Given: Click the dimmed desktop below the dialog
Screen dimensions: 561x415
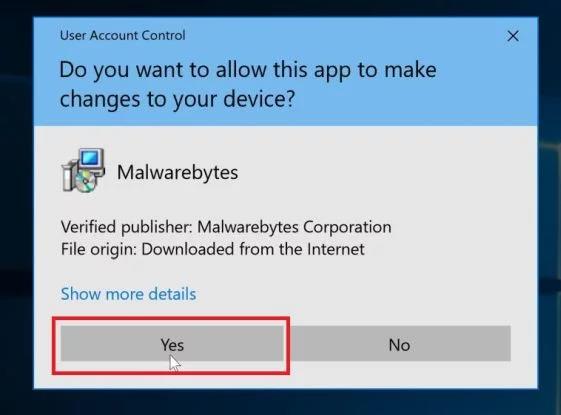Looking at the screenshot, I should 280,402.
